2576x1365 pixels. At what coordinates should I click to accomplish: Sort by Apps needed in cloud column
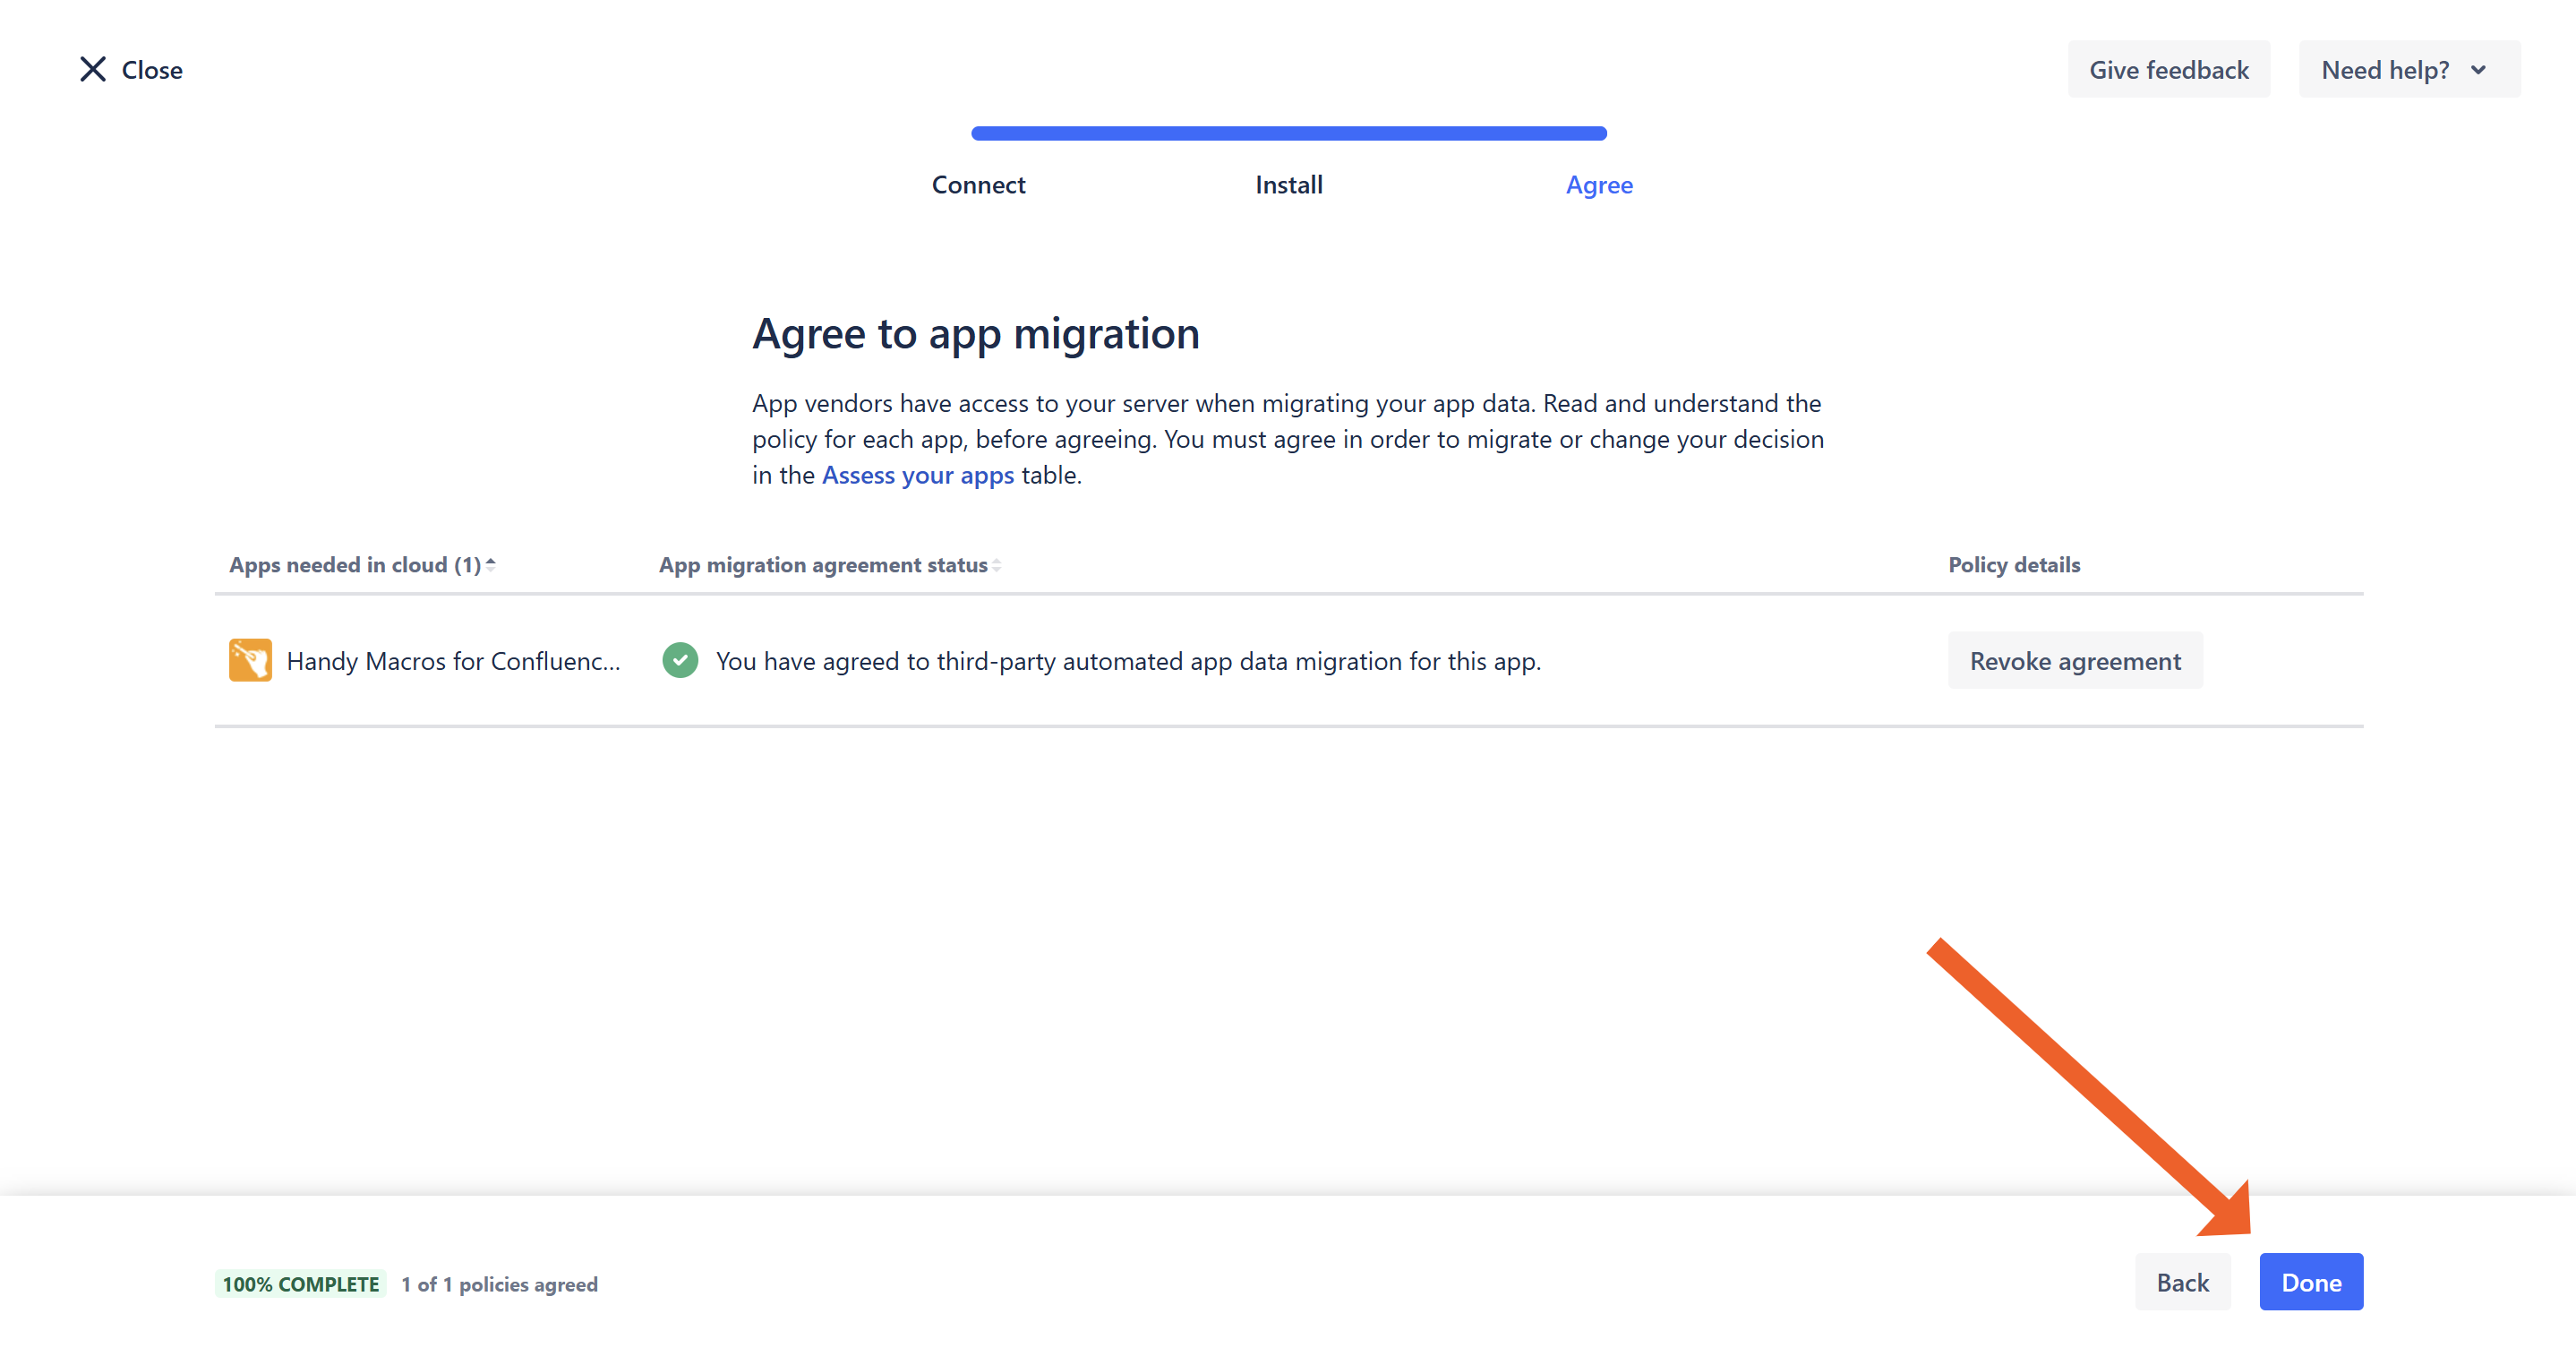tap(355, 565)
